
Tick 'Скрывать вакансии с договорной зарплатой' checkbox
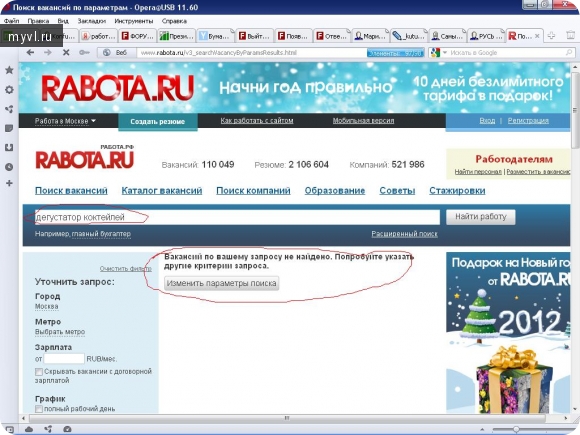coord(38,371)
